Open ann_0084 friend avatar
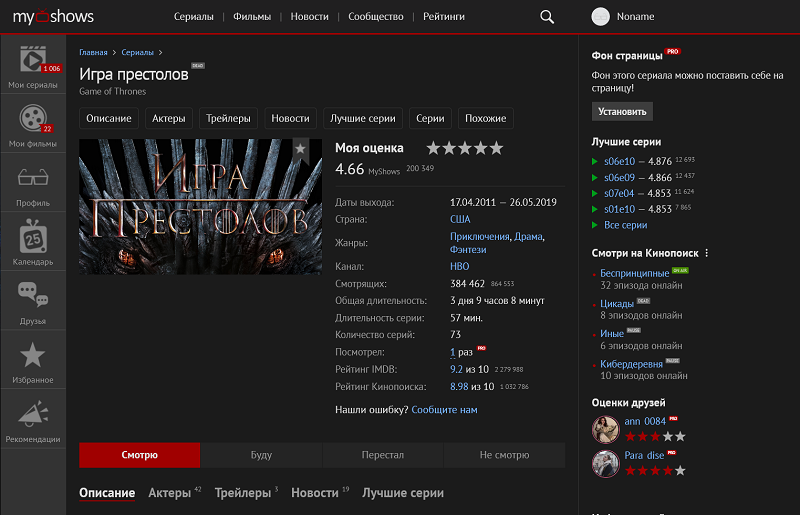Viewport: 800px width, 515px height. [606, 429]
